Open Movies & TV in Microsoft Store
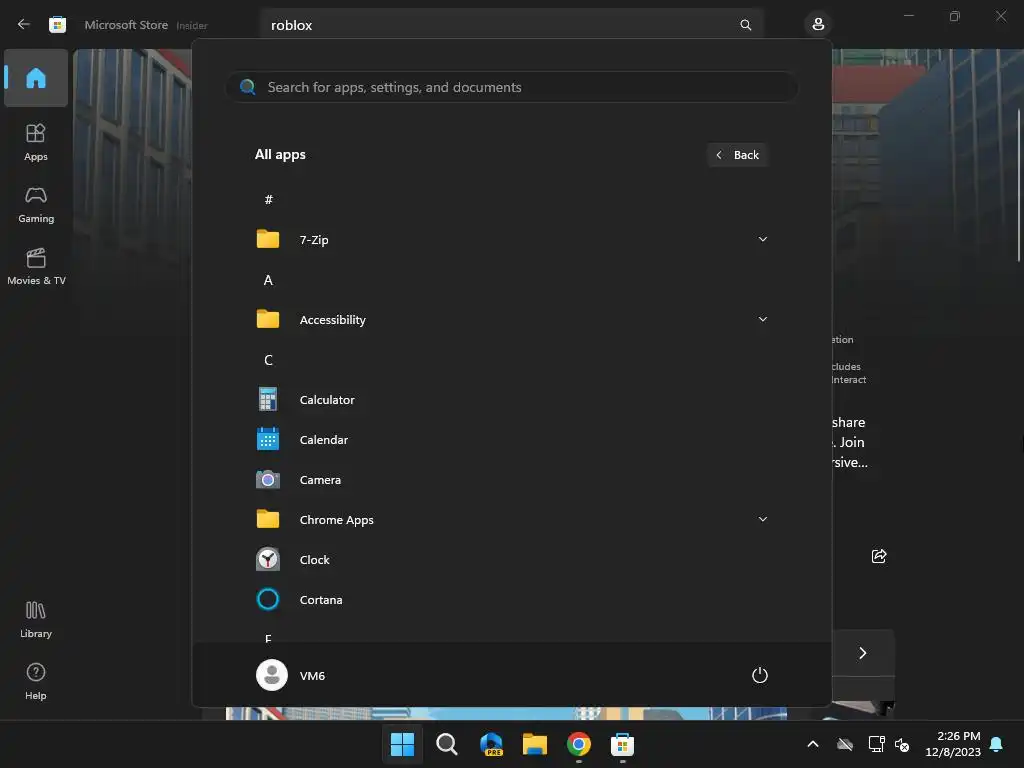1024x768 pixels. click(x=36, y=266)
